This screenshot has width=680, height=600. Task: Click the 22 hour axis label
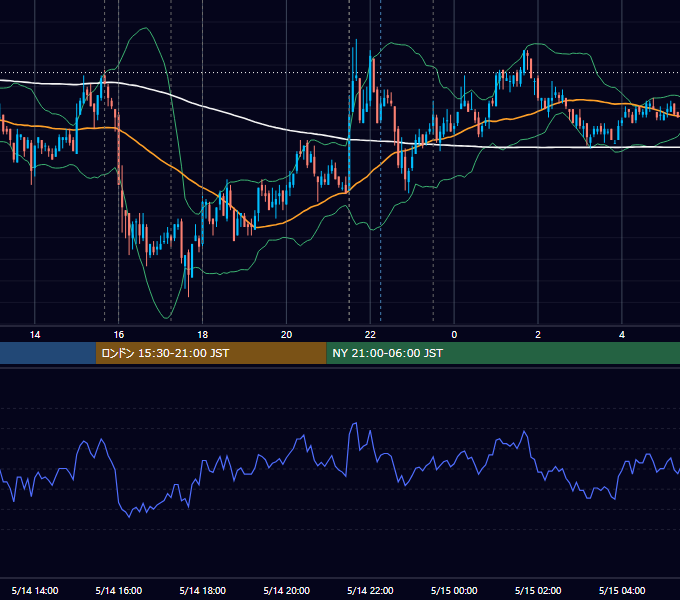pos(370,335)
